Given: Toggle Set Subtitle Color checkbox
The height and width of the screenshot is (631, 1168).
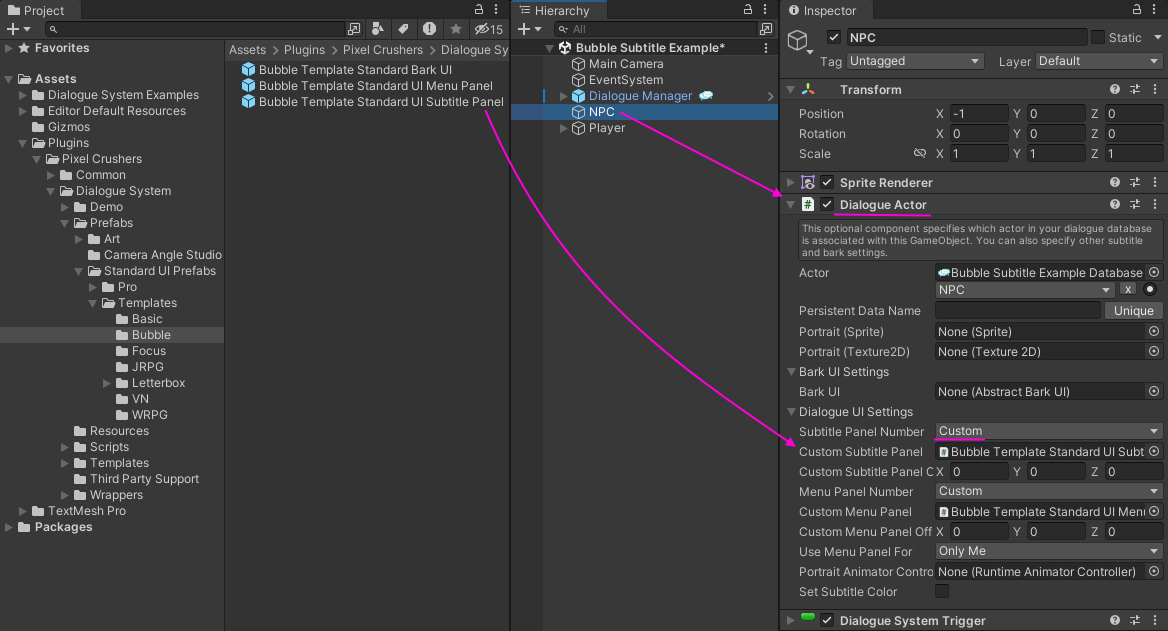Looking at the screenshot, I should click(942, 592).
